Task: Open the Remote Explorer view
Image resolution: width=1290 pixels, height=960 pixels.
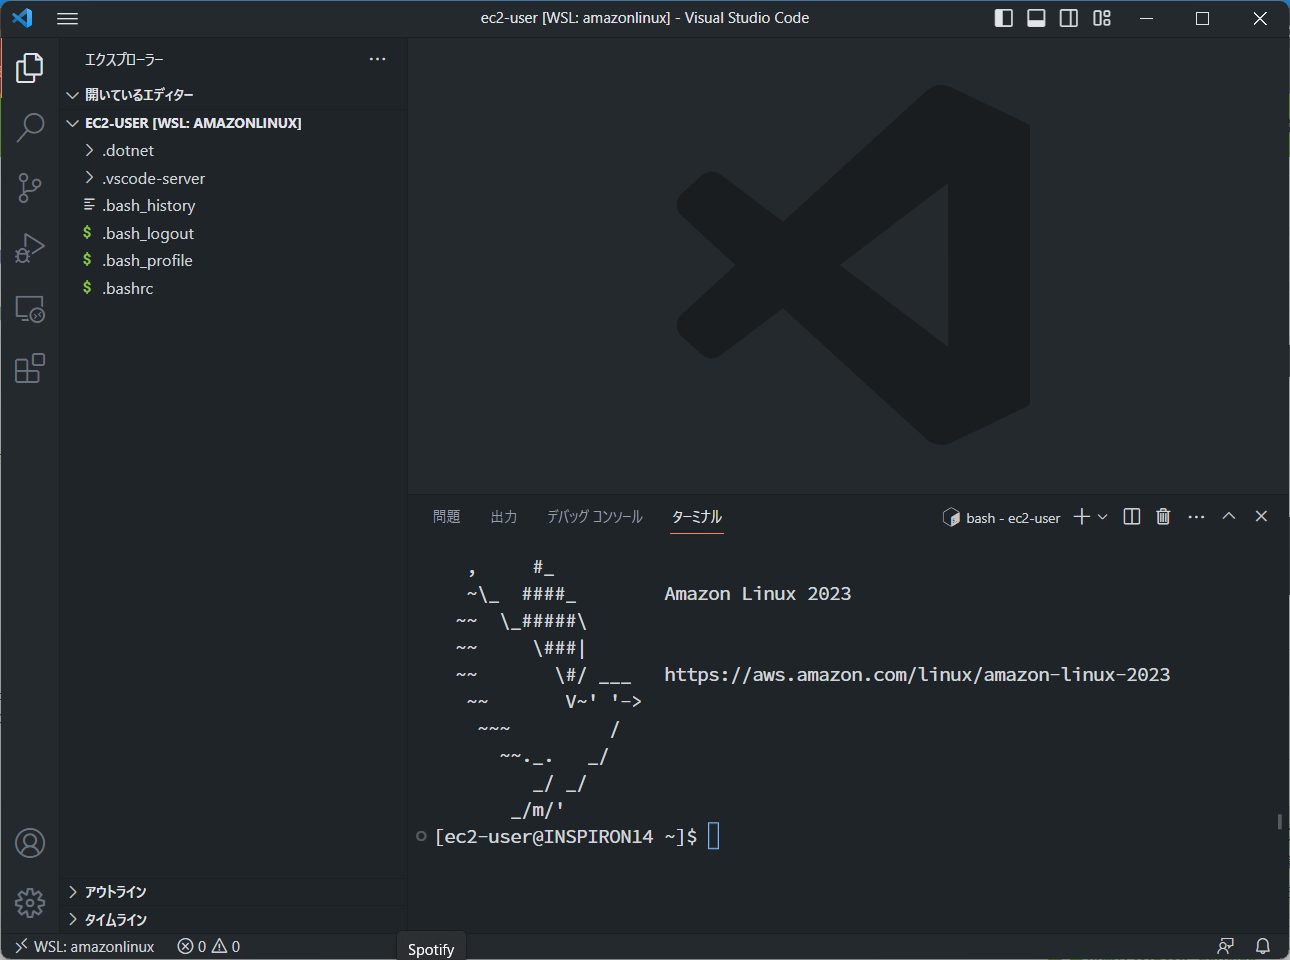Action: [x=30, y=309]
